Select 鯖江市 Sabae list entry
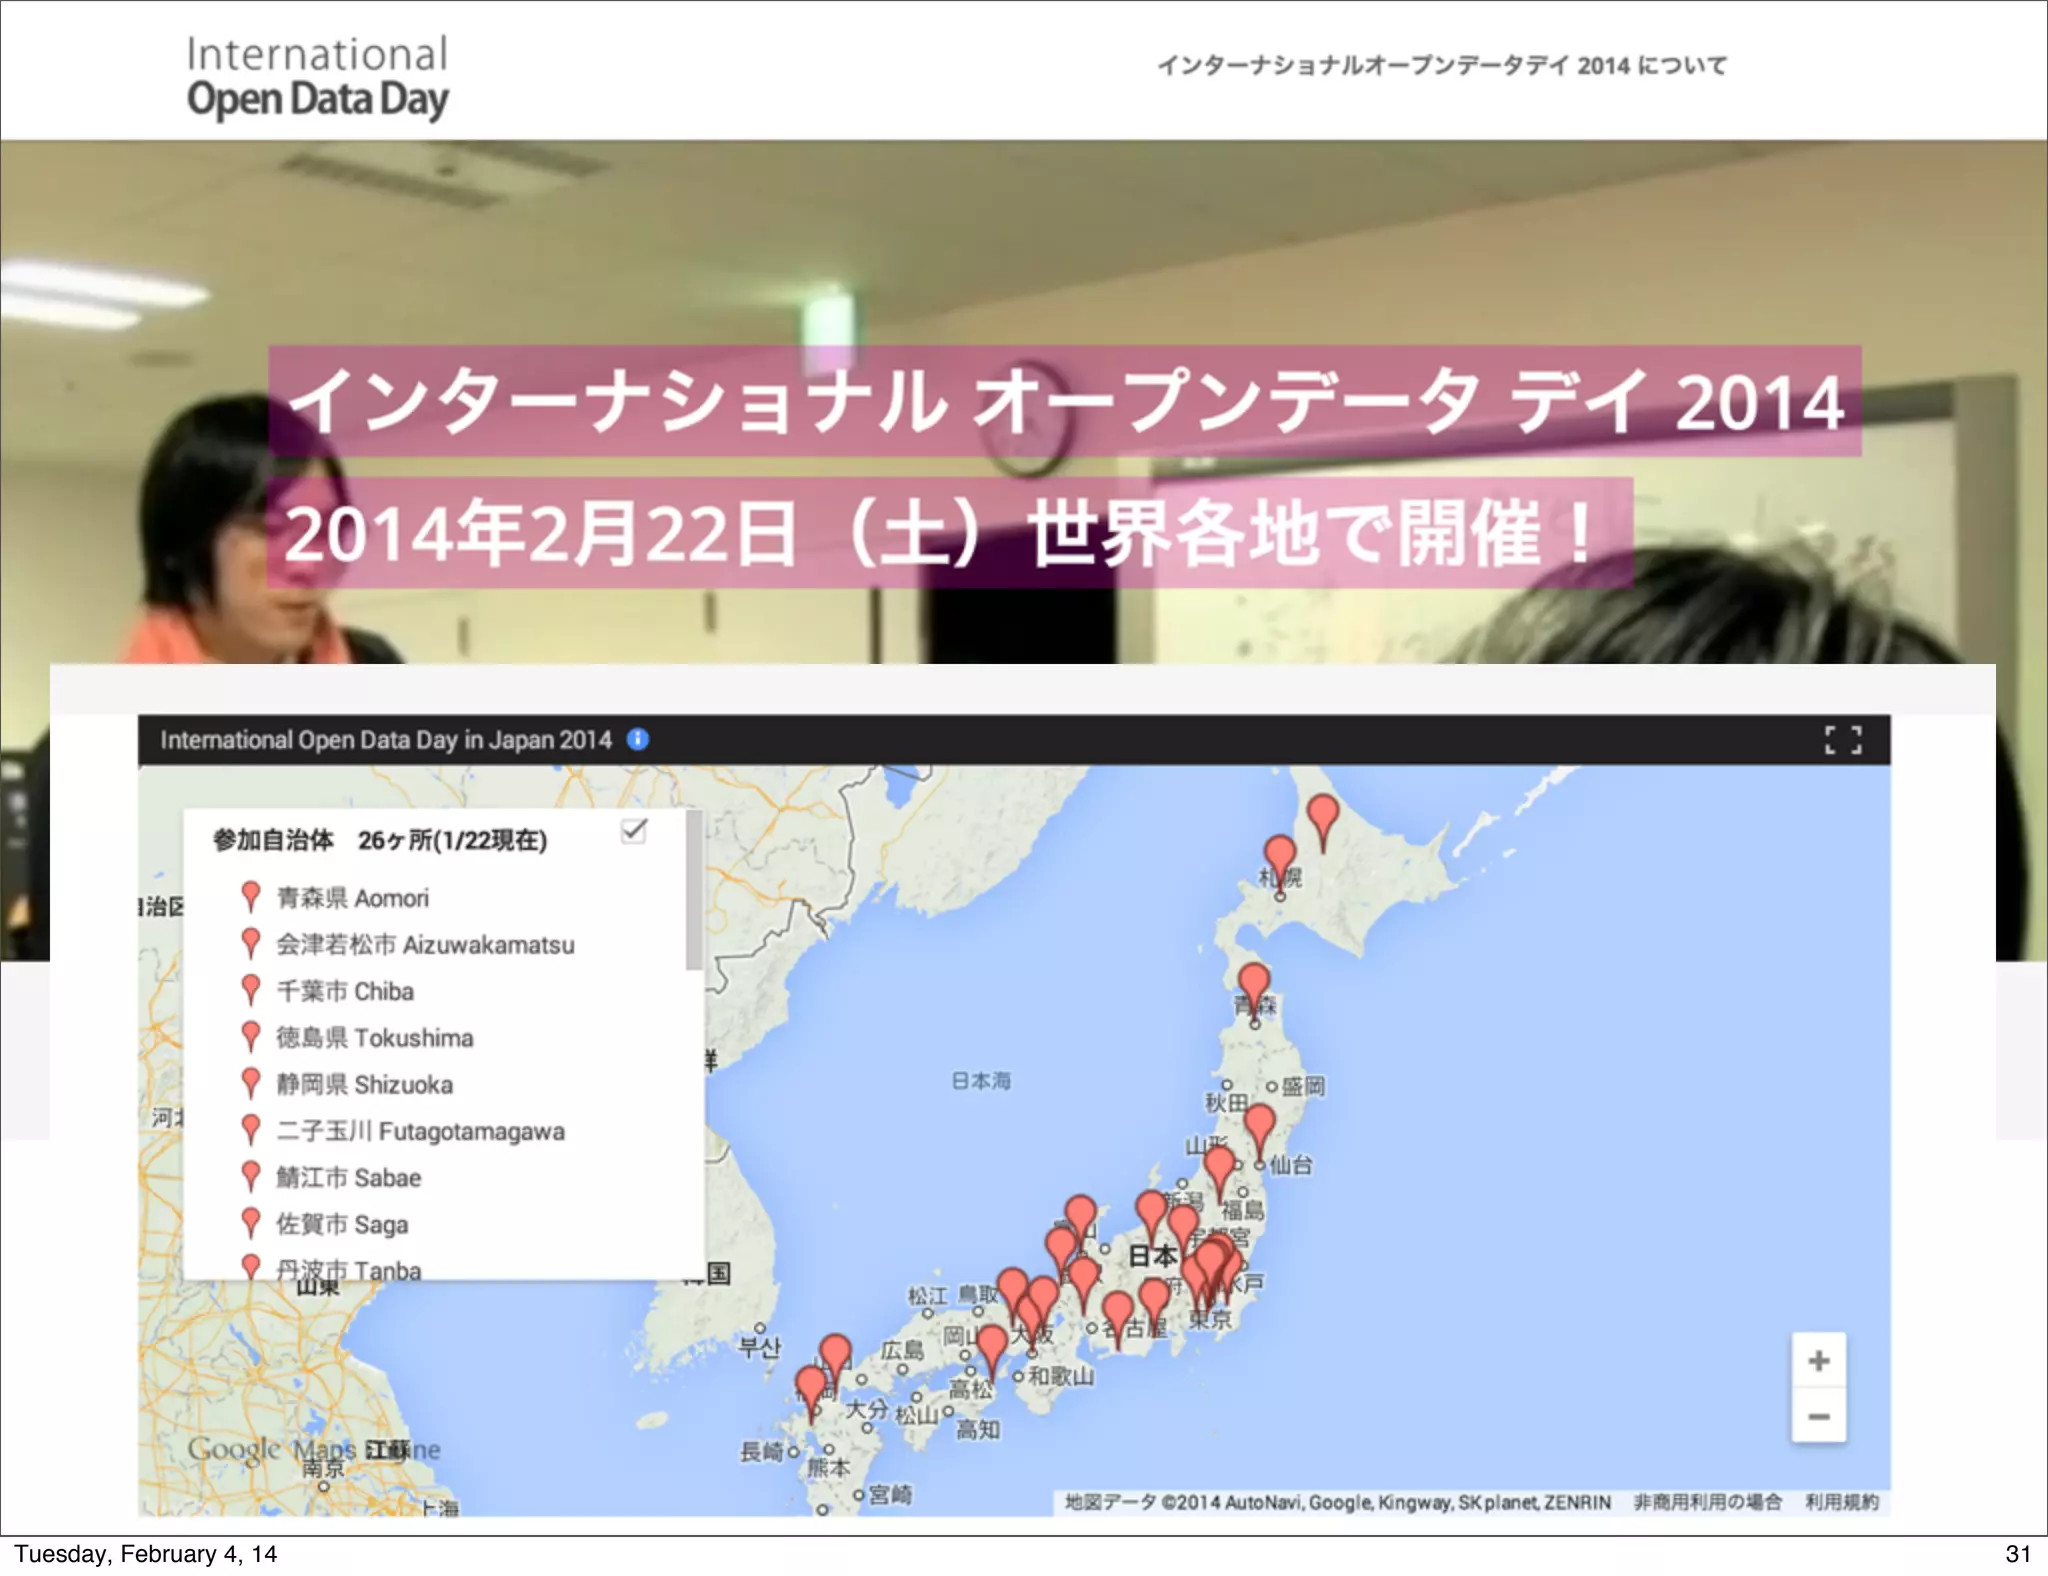Image resolution: width=2048 pixels, height=1576 pixels. (349, 1178)
